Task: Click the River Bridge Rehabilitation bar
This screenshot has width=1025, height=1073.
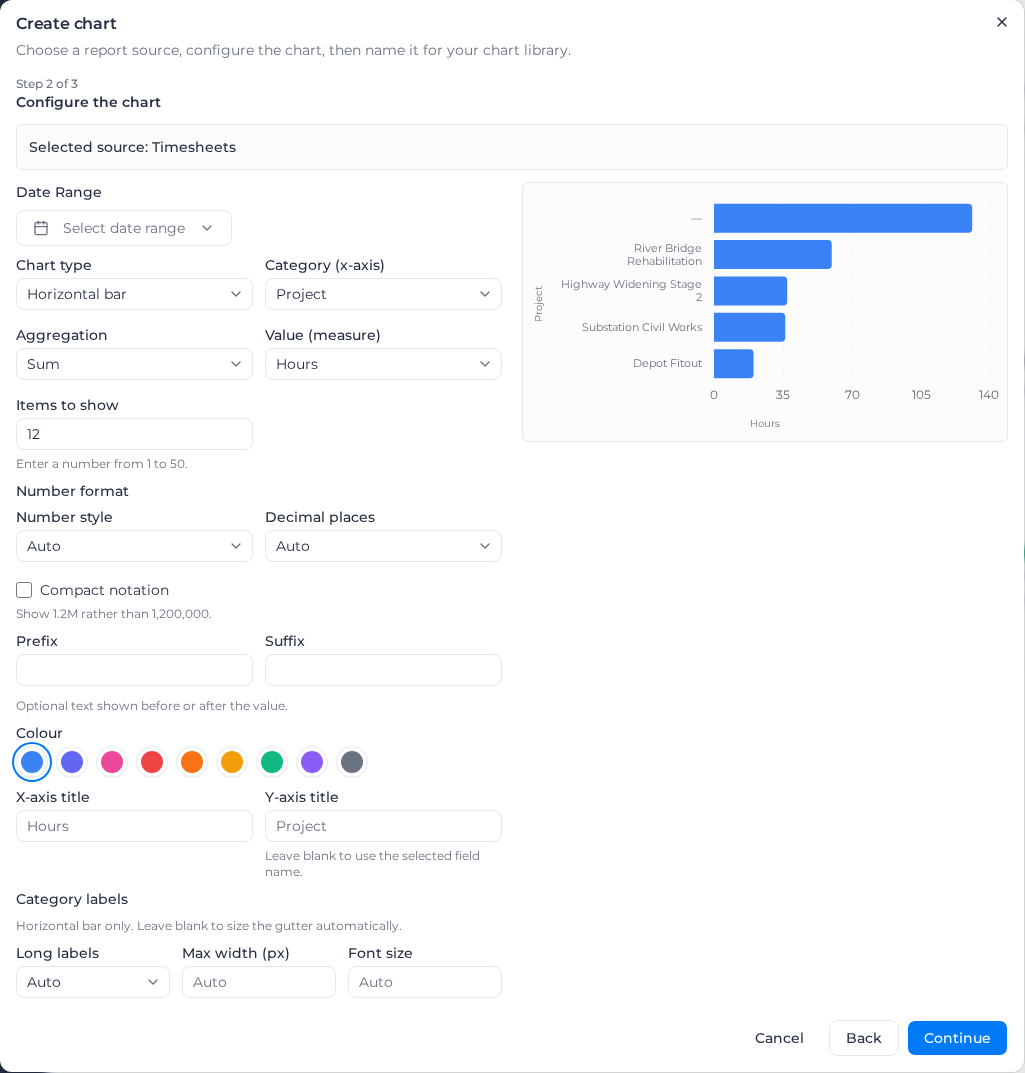Action: [773, 255]
